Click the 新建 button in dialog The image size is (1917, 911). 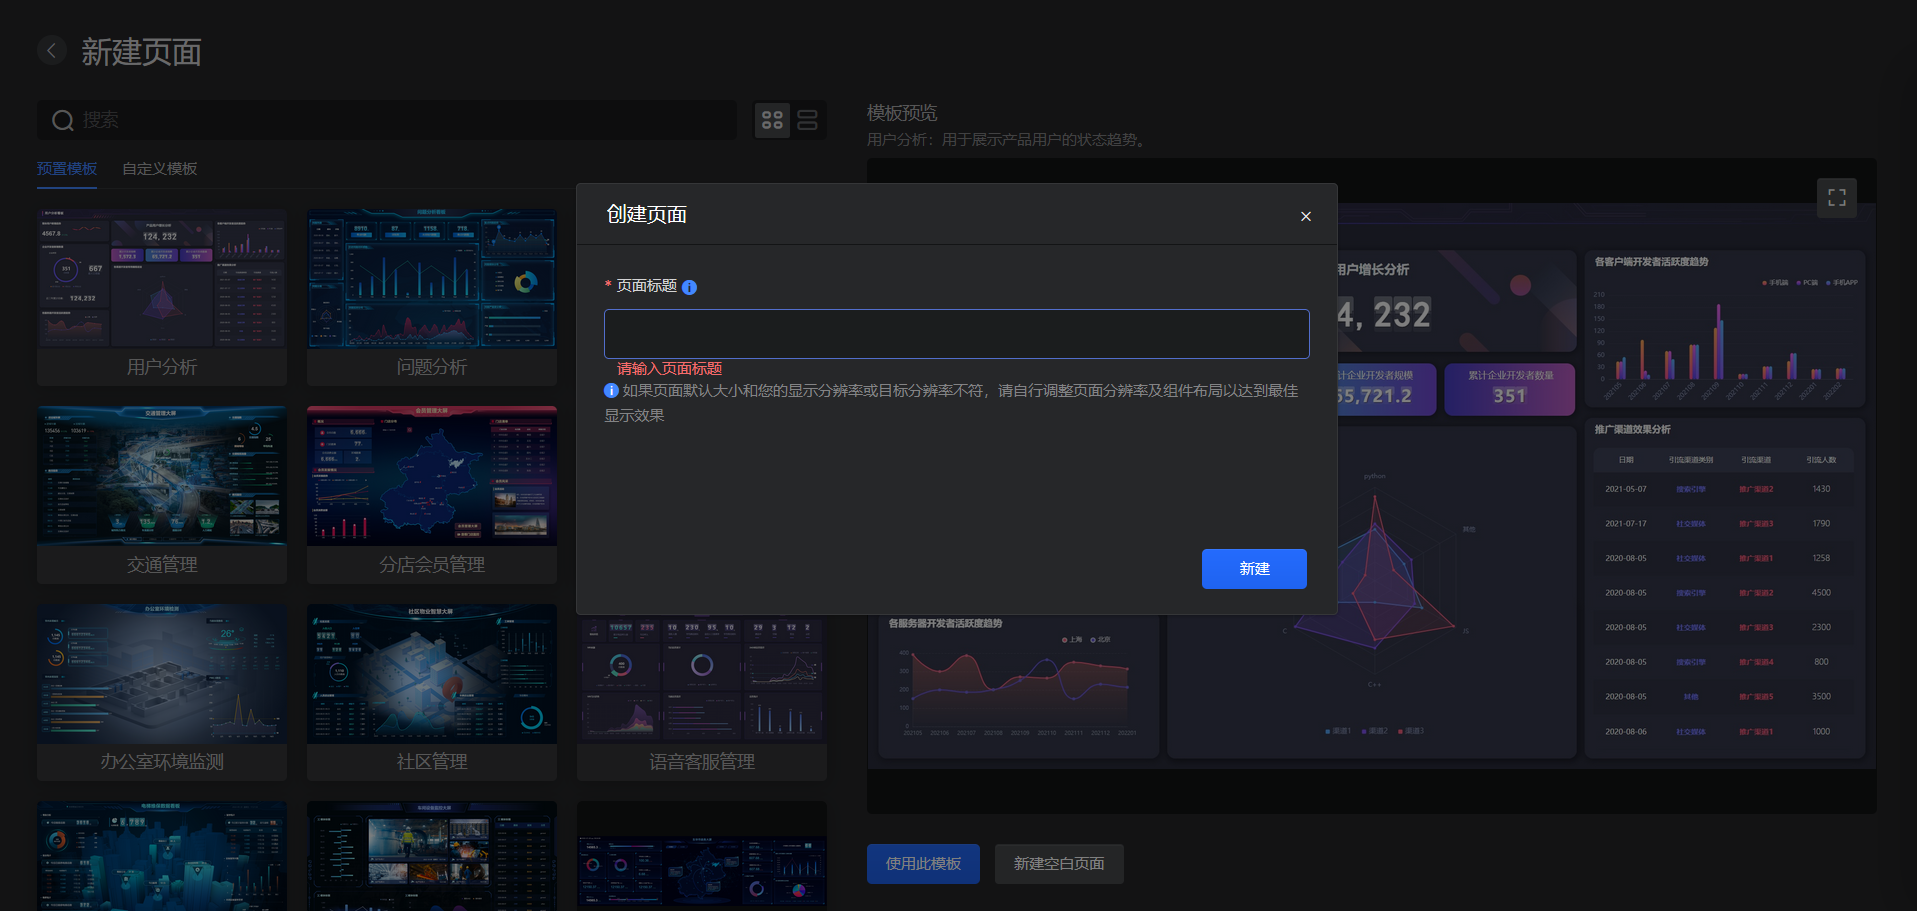click(1254, 569)
